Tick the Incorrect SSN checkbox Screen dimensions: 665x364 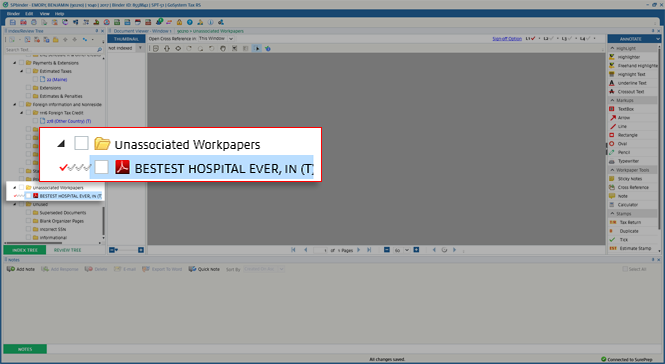coord(28,229)
